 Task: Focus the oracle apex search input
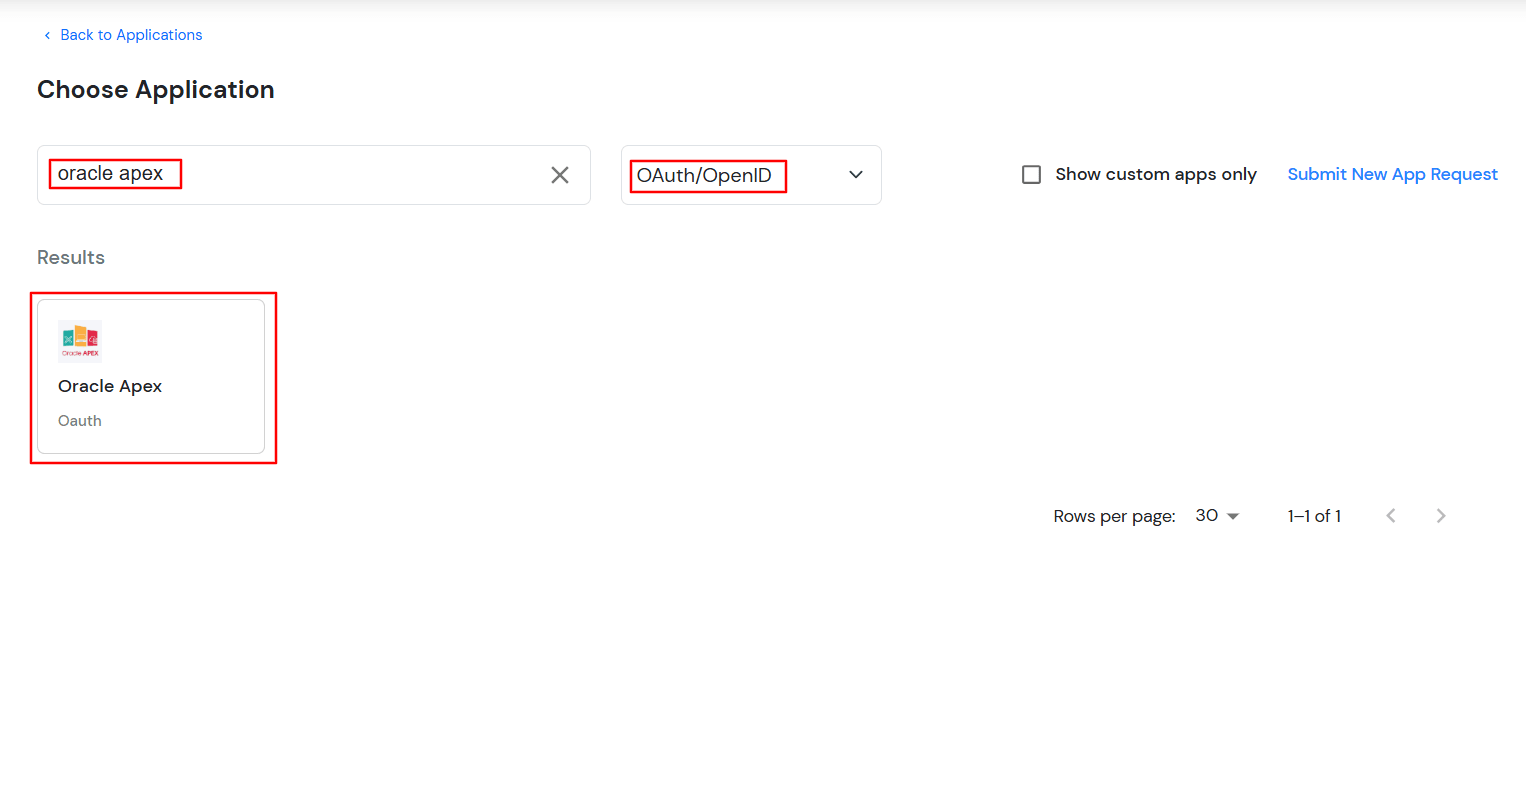click(300, 174)
